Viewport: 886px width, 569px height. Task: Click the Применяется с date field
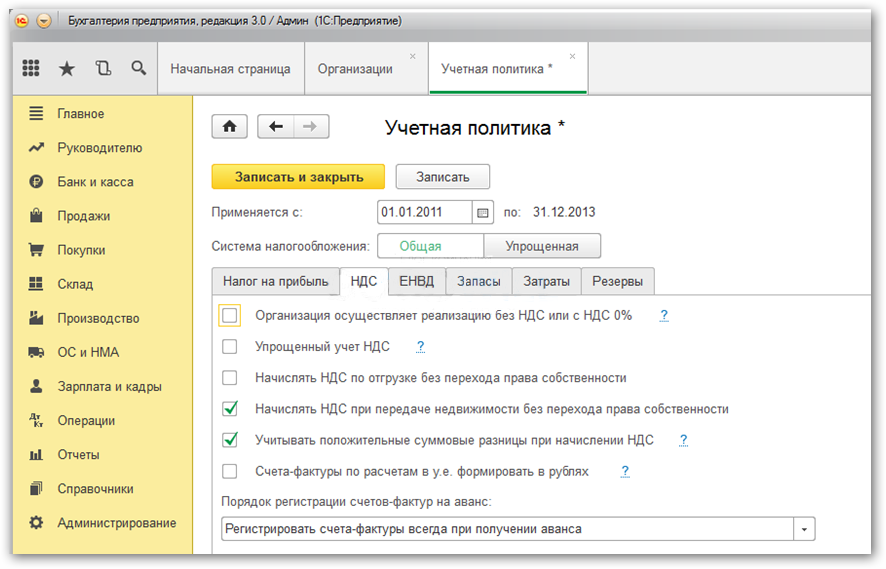(423, 213)
